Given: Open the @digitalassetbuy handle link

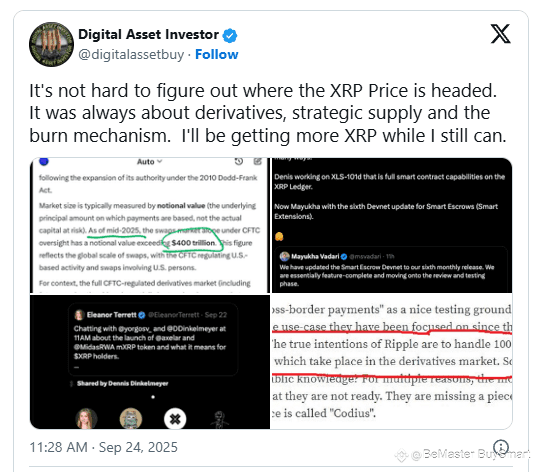Looking at the screenshot, I should point(131,54).
